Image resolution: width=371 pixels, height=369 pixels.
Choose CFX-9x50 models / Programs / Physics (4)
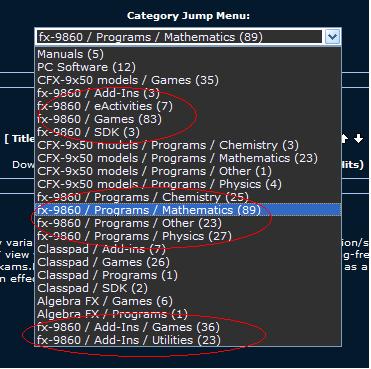pos(188,184)
